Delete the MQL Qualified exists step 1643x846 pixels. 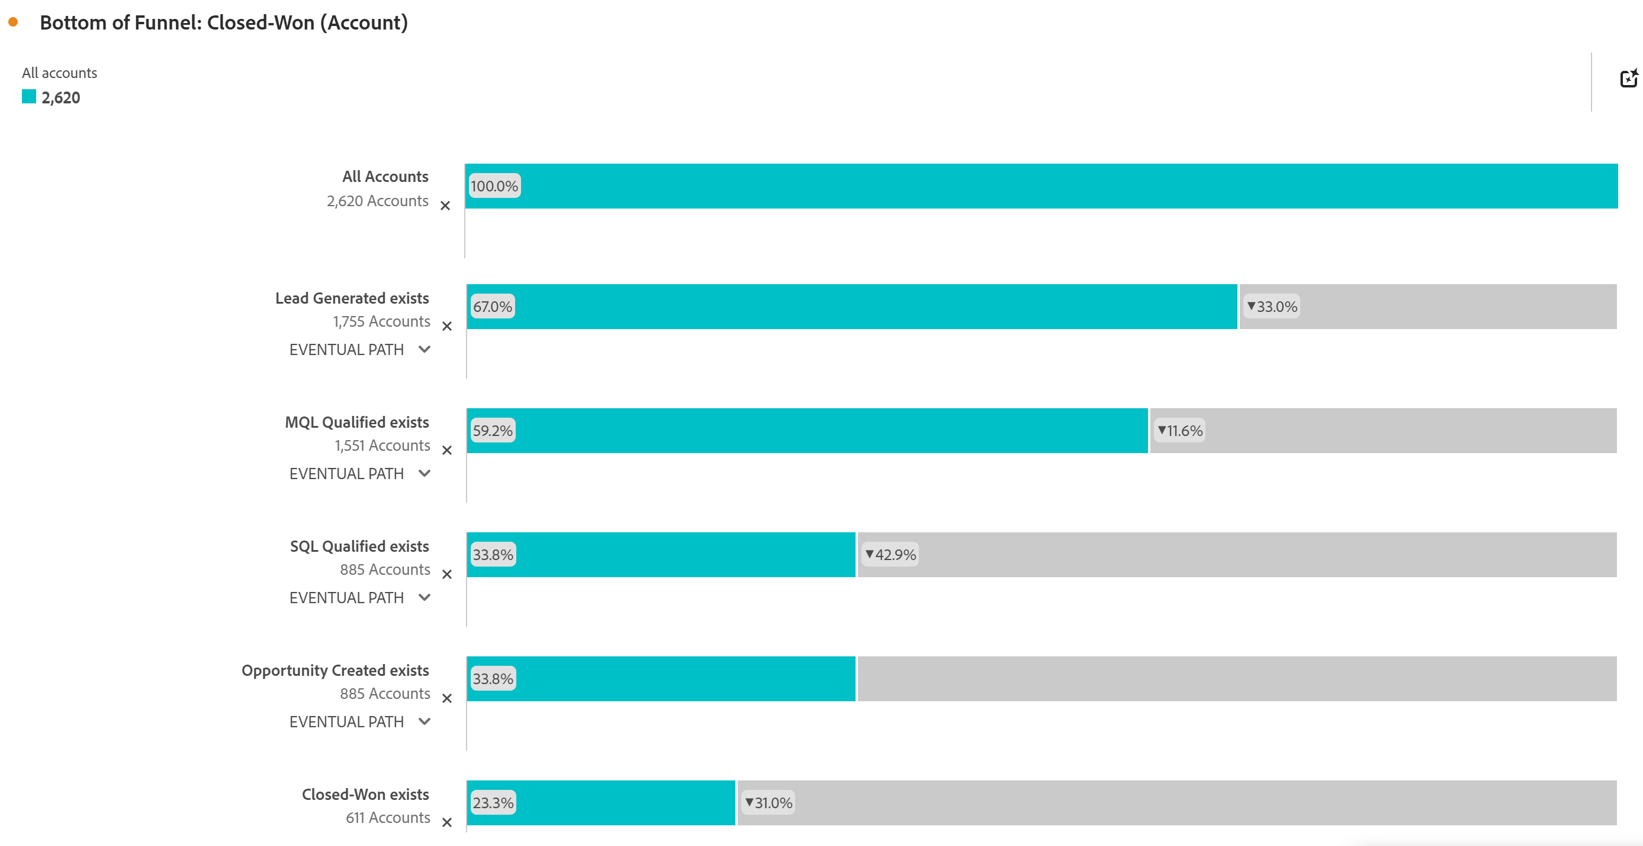point(447,450)
